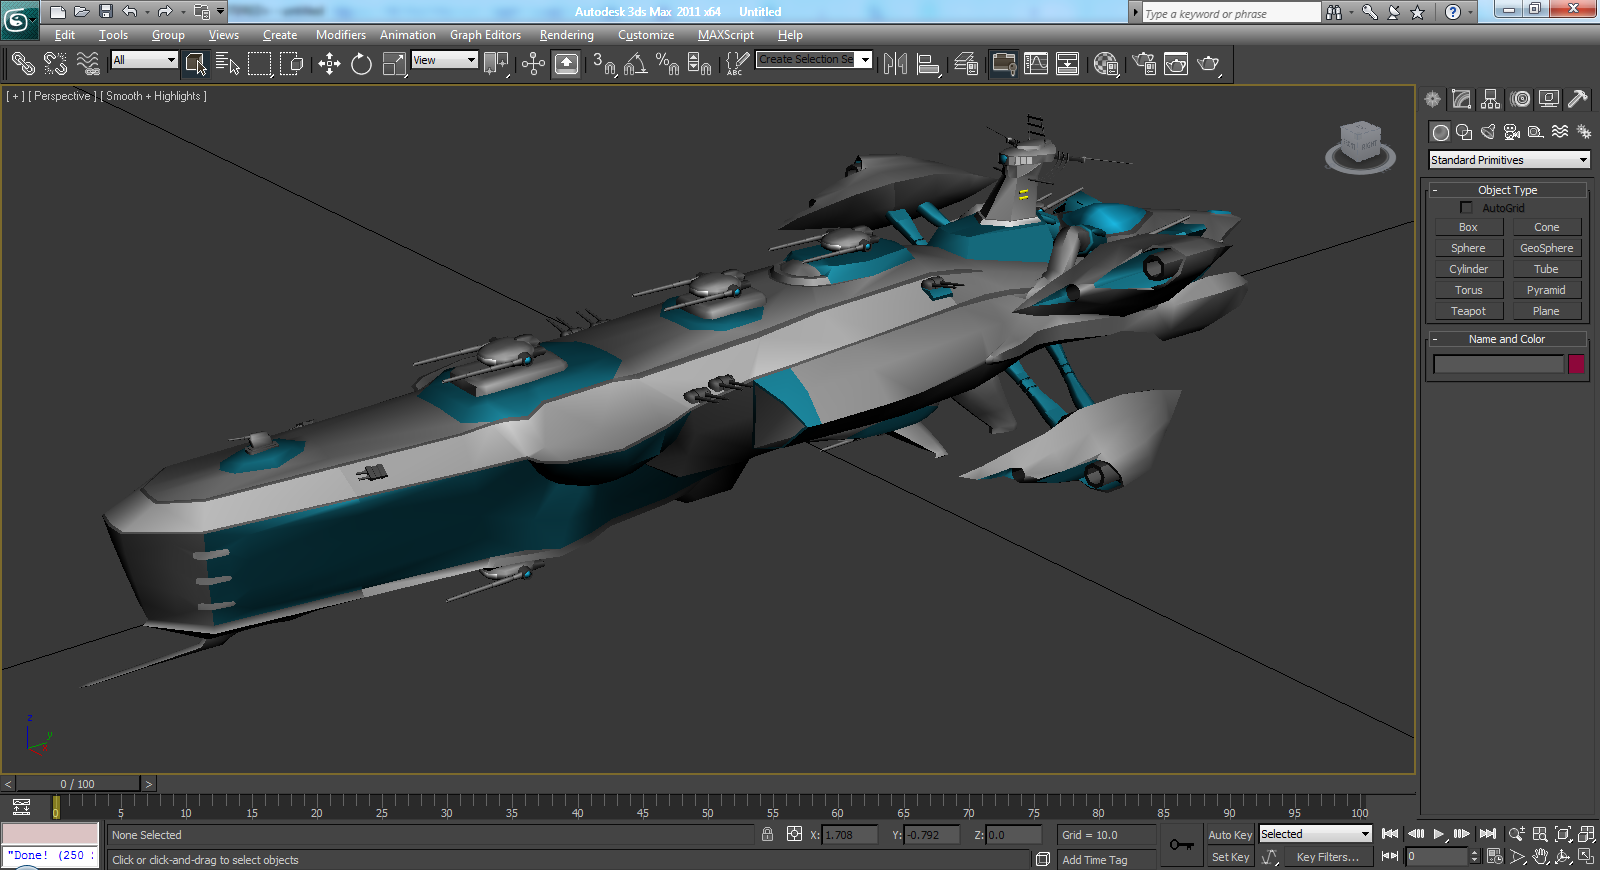Open the Selected key filter dropdown
This screenshot has height=870, width=1600.
[1315, 834]
